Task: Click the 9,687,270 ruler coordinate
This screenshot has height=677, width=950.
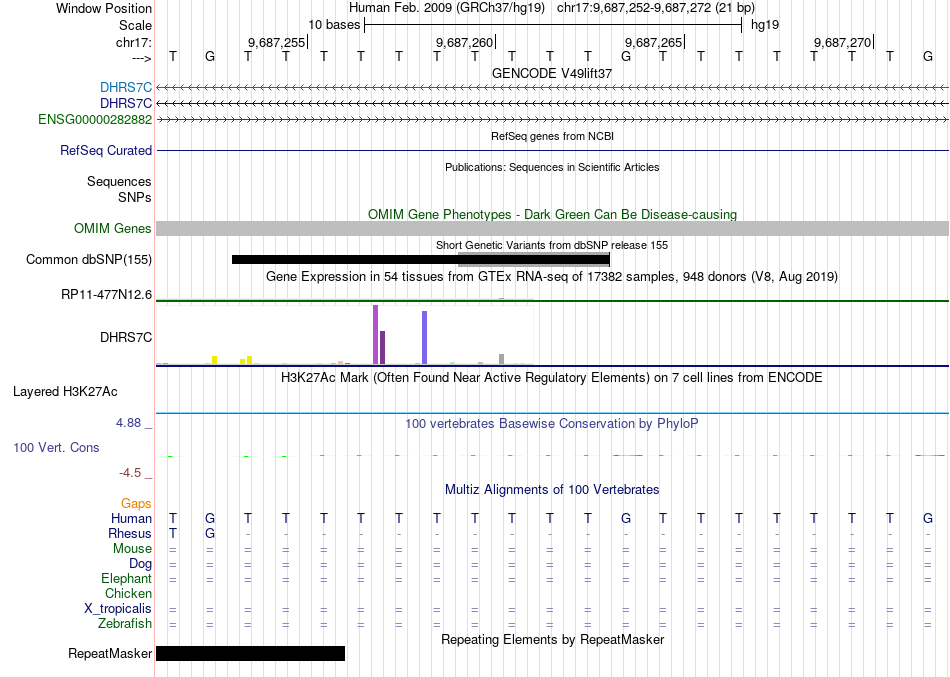Action: pos(842,42)
